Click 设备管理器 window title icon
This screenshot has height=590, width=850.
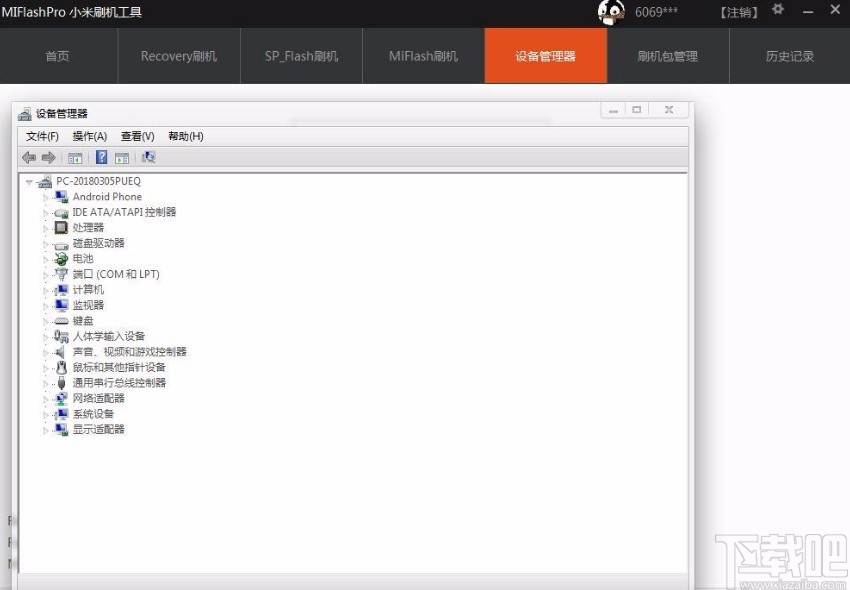pyautogui.click(x=24, y=114)
